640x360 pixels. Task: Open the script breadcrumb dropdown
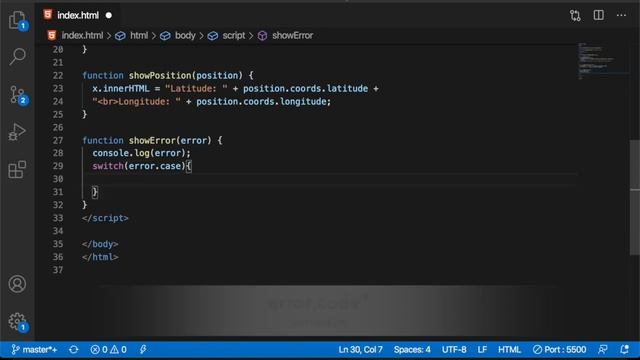coord(233,36)
